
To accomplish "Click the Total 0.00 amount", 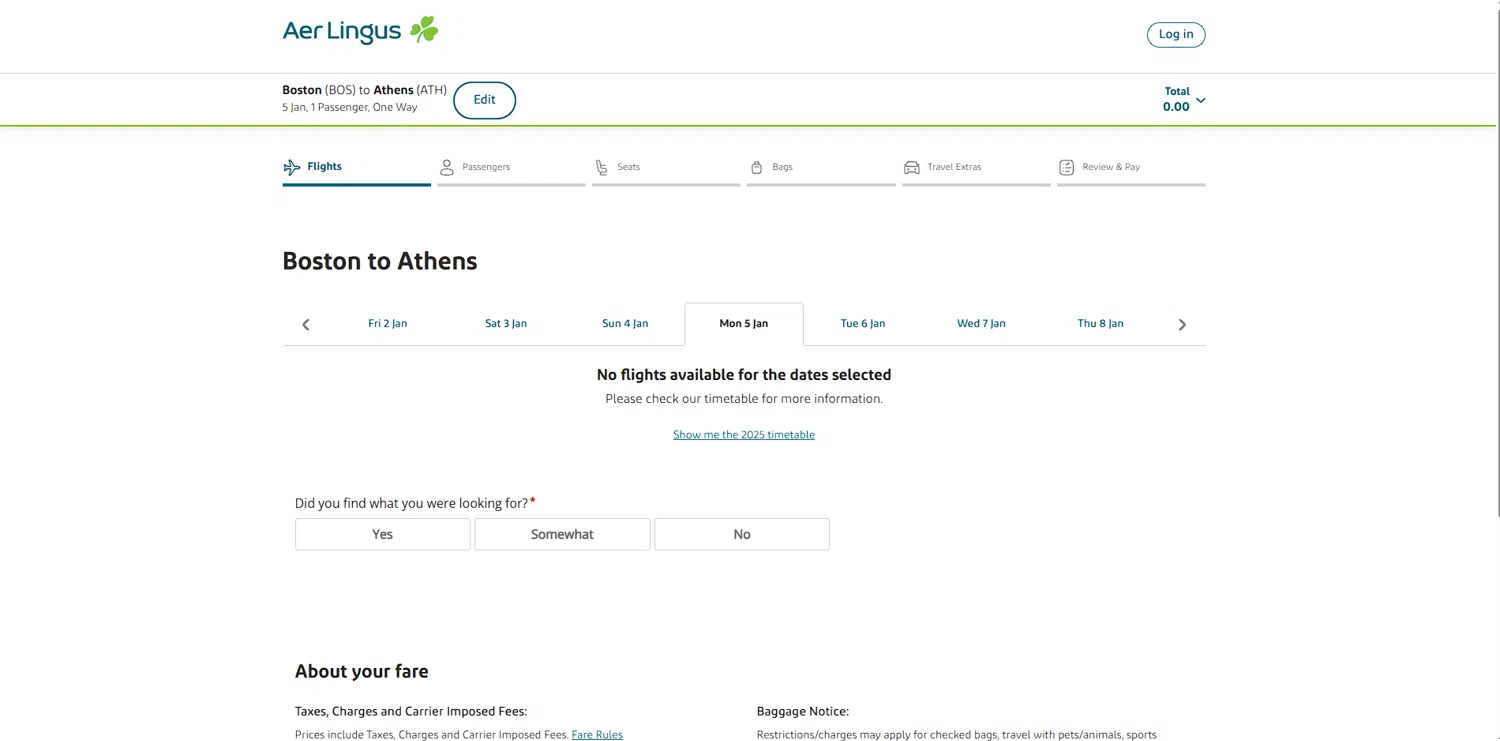I will 1176,107.
